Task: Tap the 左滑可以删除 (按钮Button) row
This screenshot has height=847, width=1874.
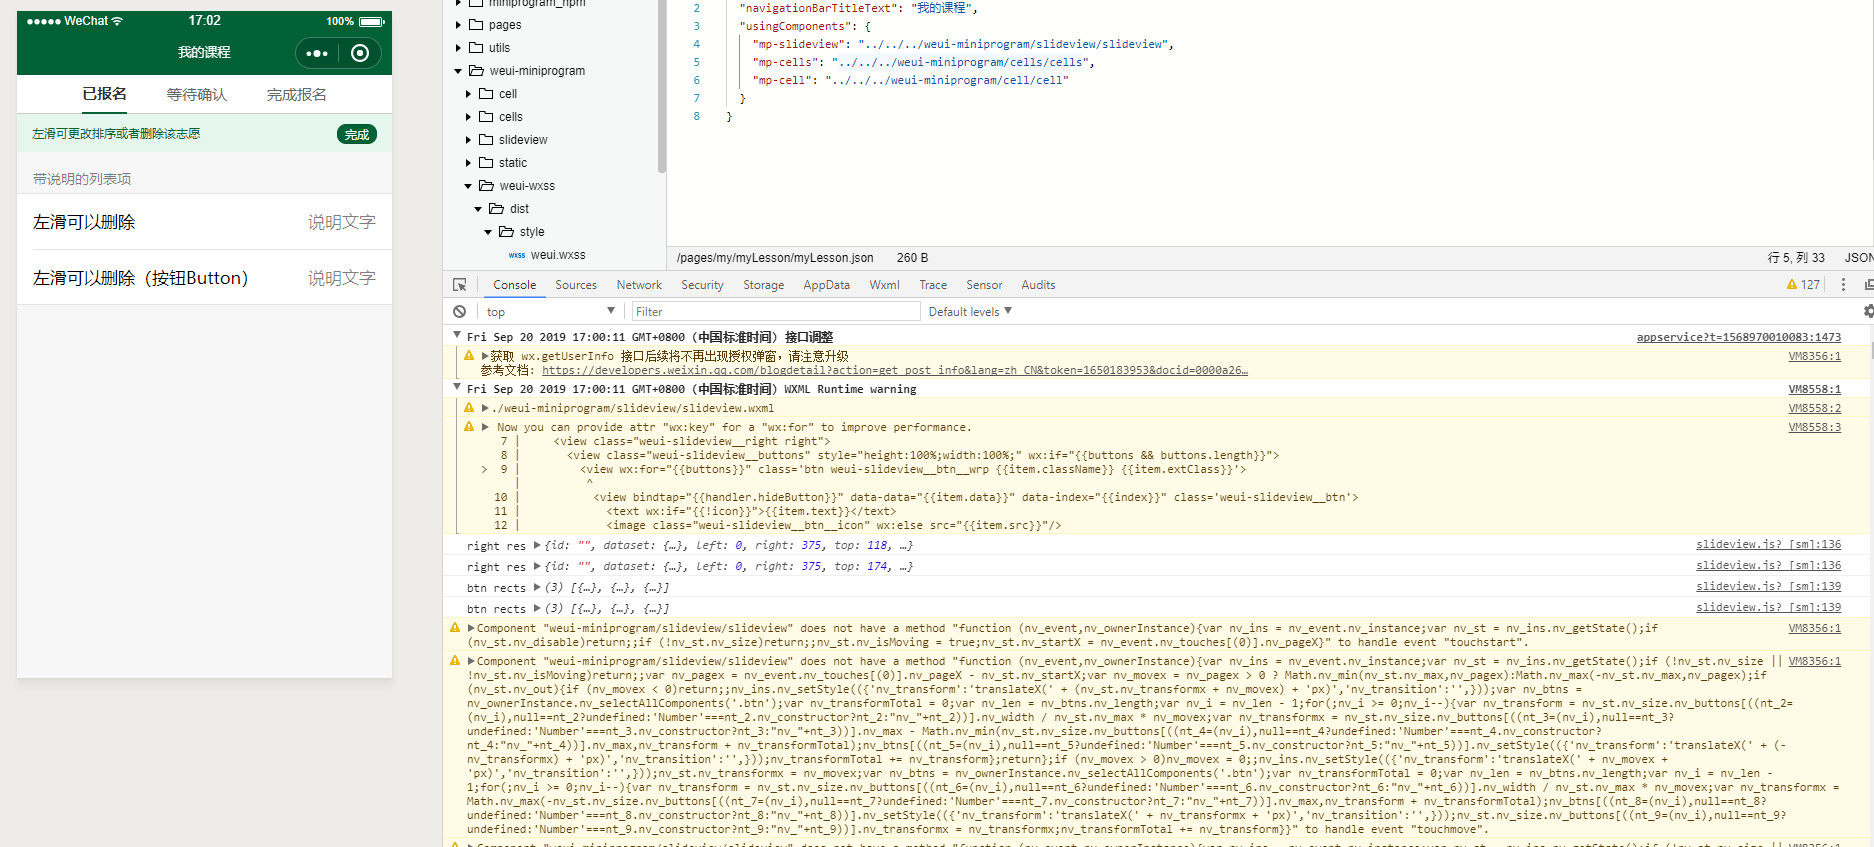Action: (x=204, y=278)
